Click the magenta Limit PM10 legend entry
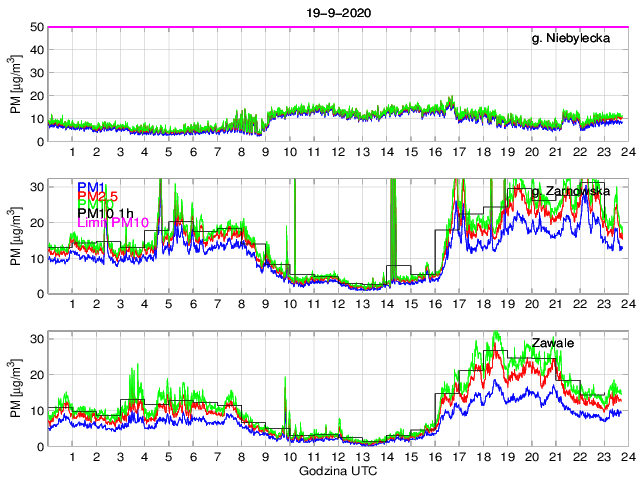Viewport: 640px width, 480px height. [x=113, y=222]
